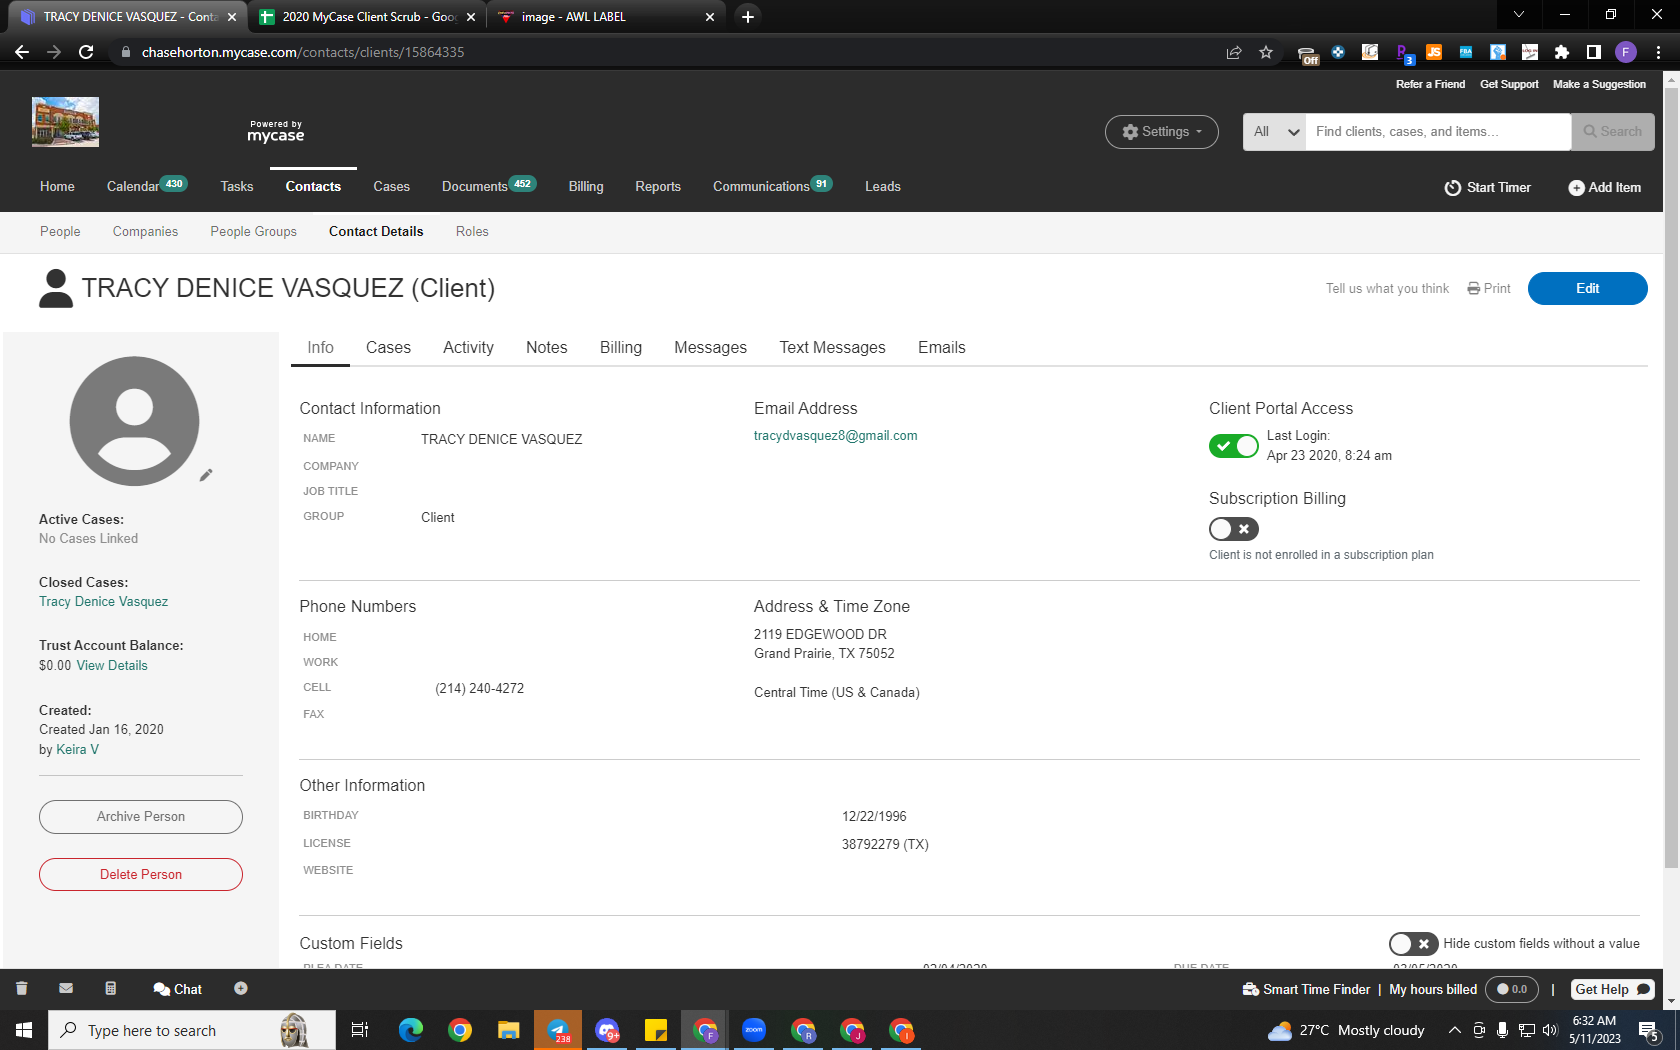This screenshot has width=1680, height=1050.
Task: Click the Get Support link
Action: (1510, 85)
